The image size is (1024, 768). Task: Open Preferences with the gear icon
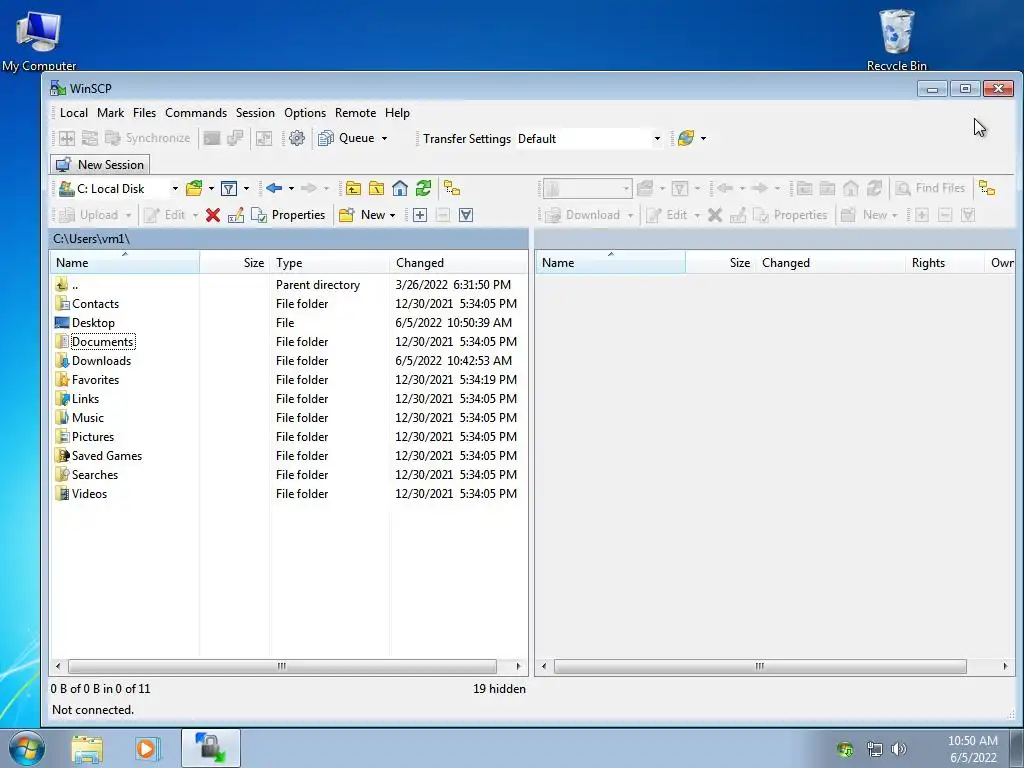pyautogui.click(x=296, y=138)
